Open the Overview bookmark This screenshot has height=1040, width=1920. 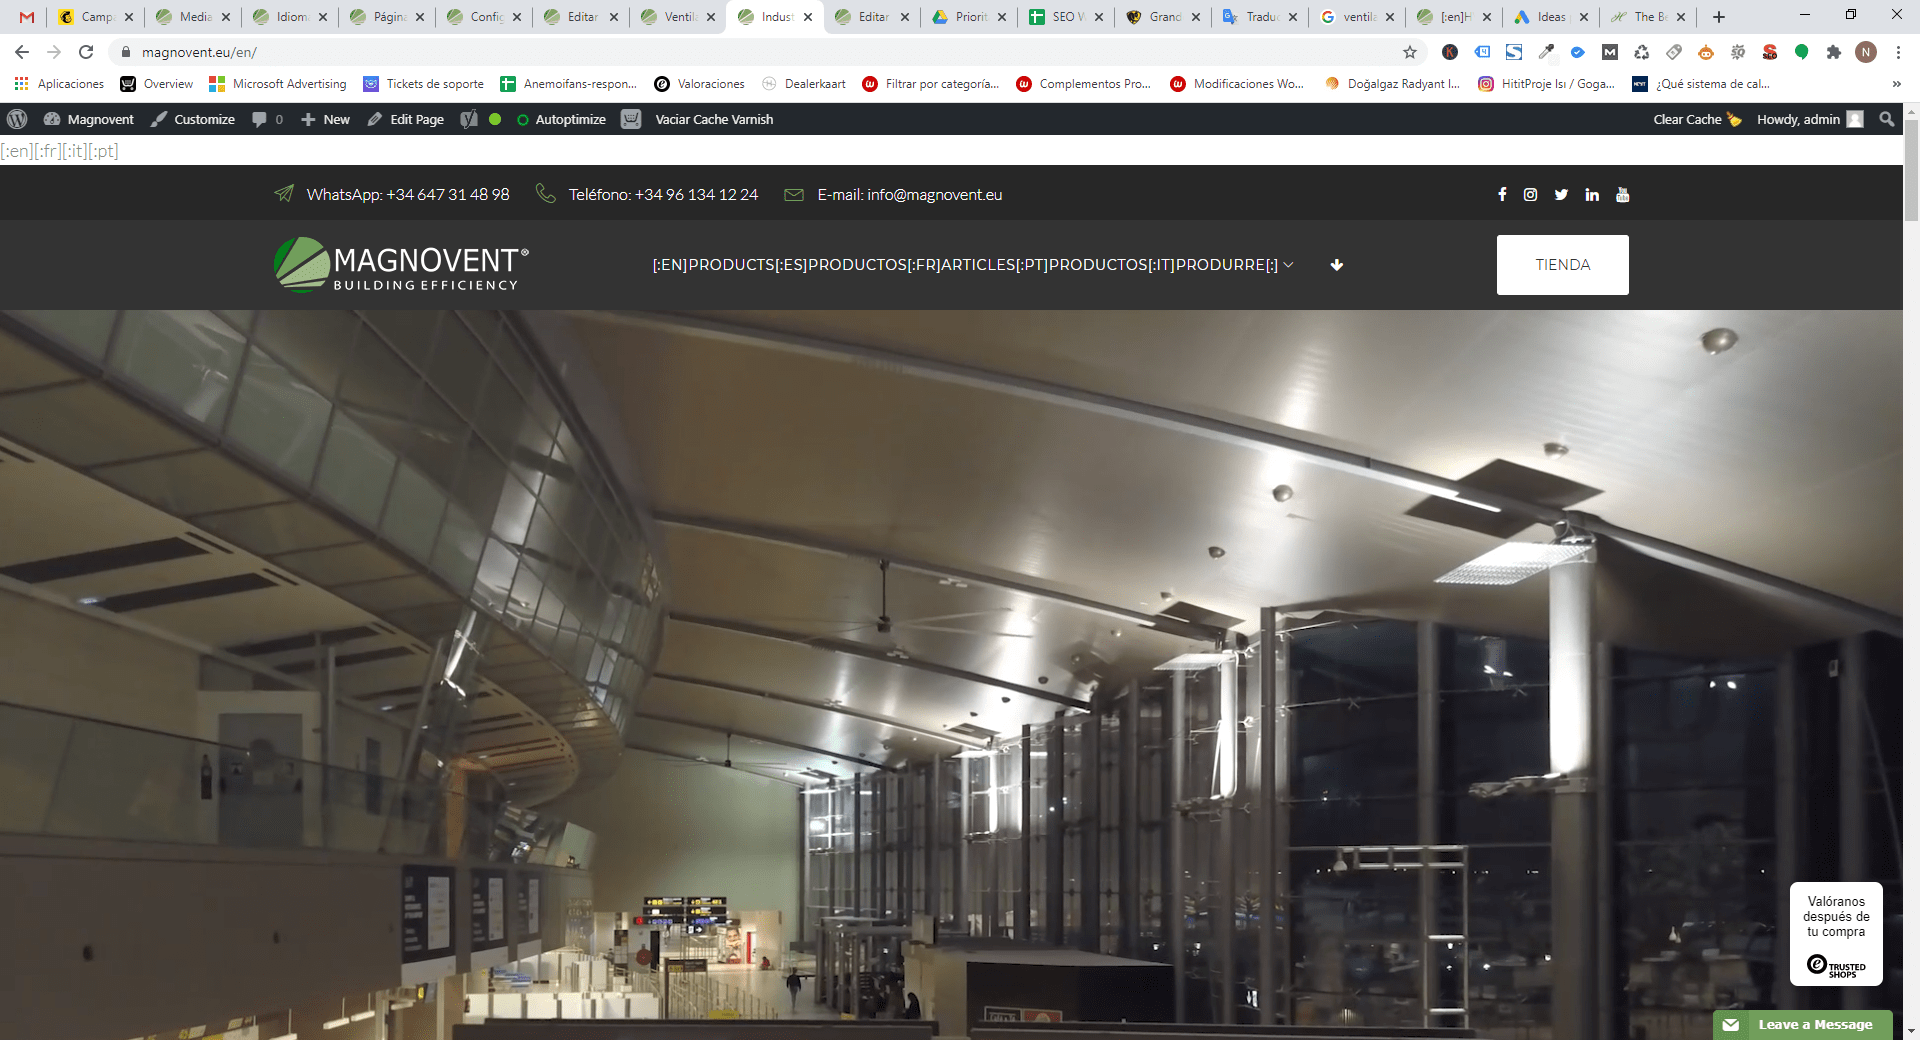157,84
